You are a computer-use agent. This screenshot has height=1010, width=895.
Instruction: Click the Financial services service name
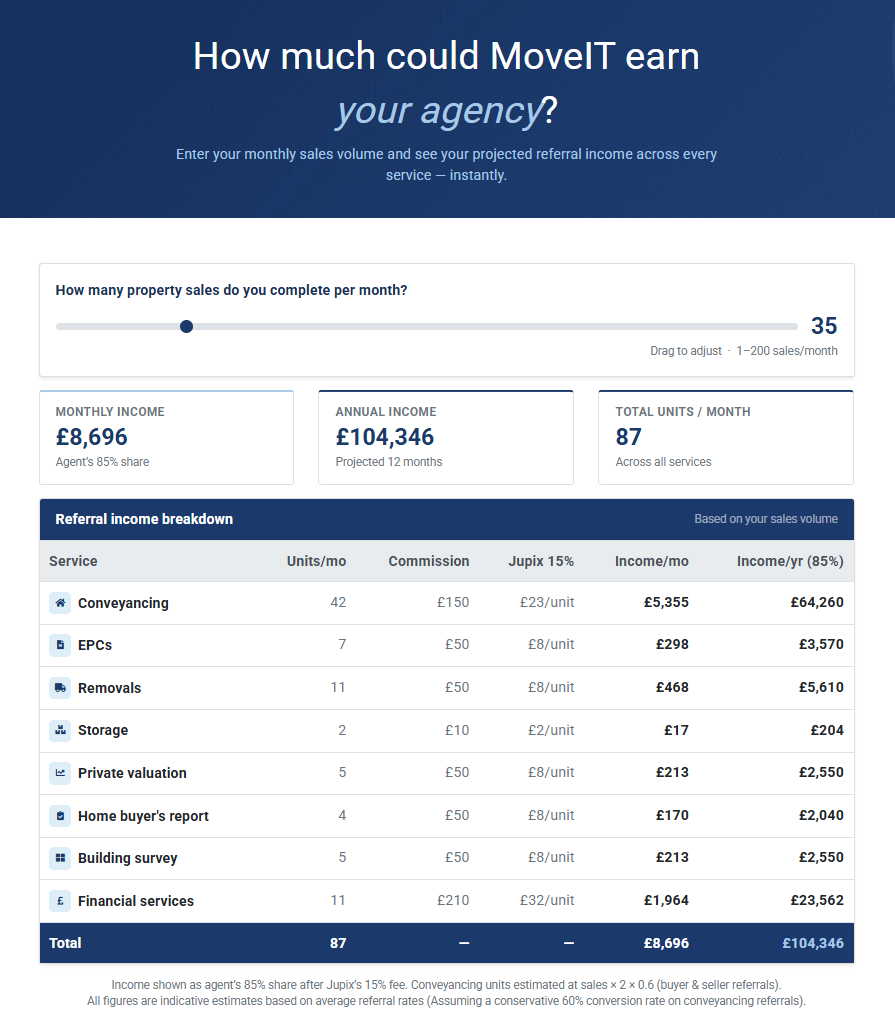136,901
